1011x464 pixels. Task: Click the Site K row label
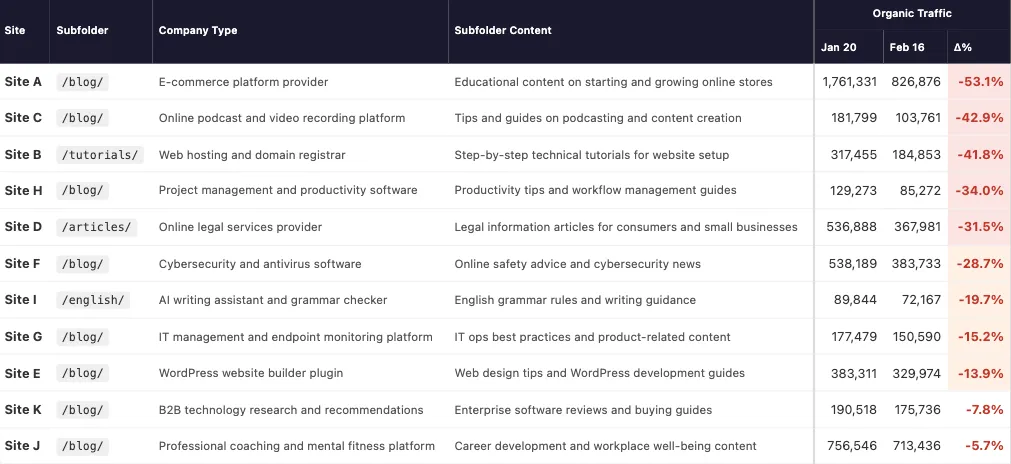pyautogui.click(x=23, y=410)
